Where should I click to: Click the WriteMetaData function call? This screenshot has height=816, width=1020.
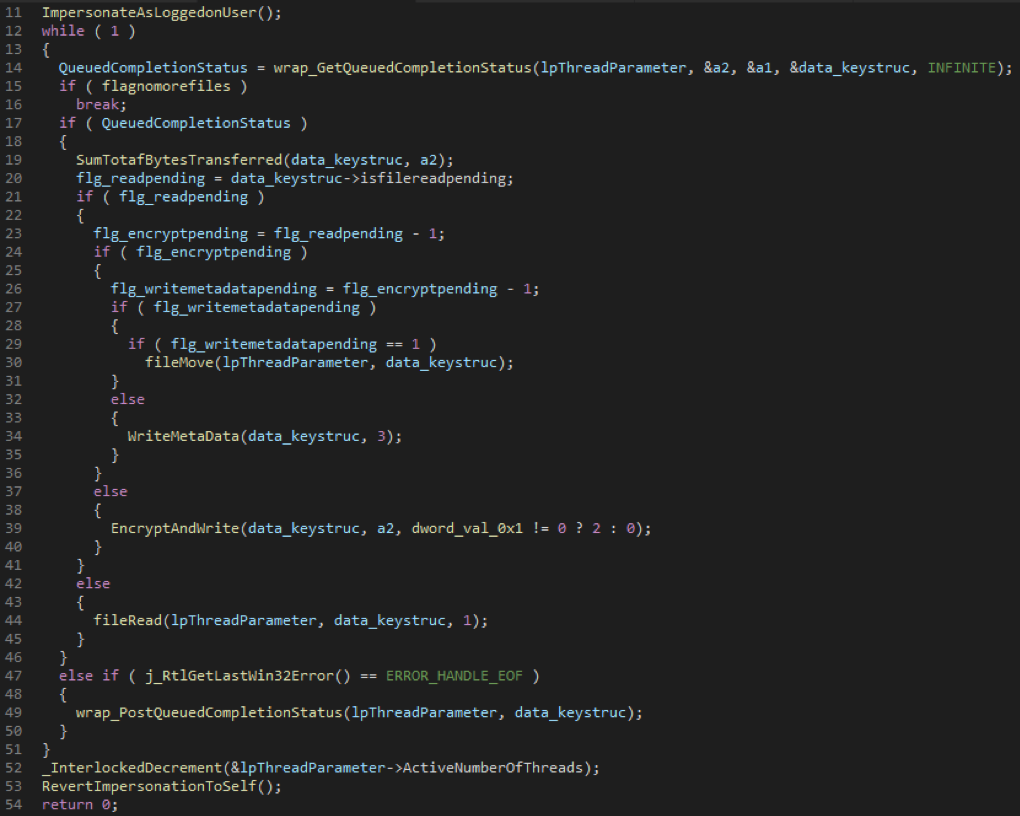[183, 436]
